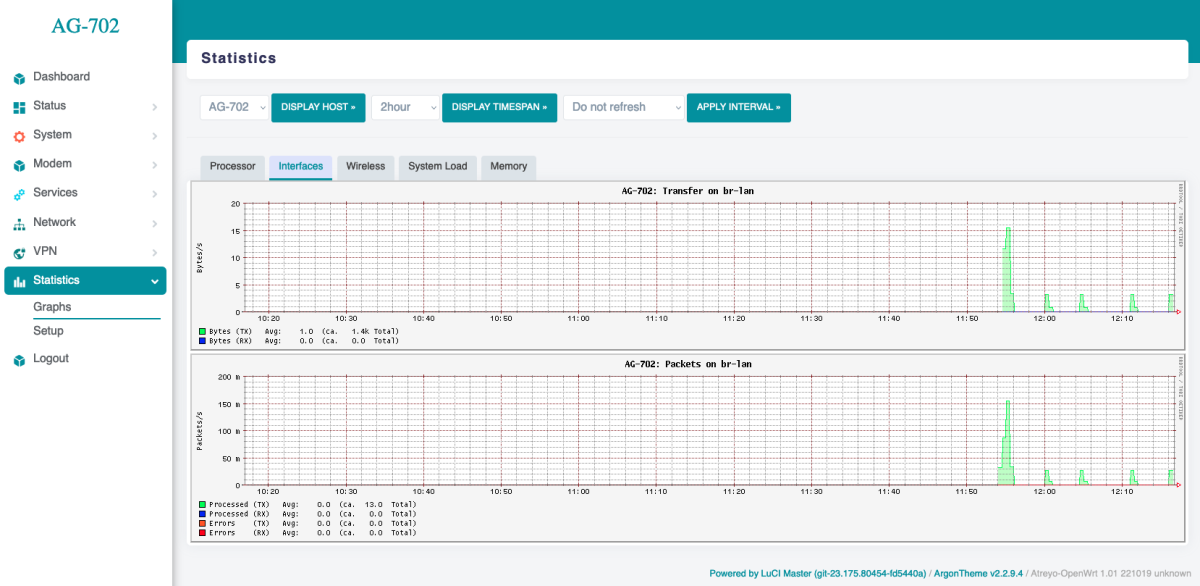The height and width of the screenshot is (586, 1200).
Task: Click the blue Processed (RX) legend swatch
Action: (x=202, y=514)
